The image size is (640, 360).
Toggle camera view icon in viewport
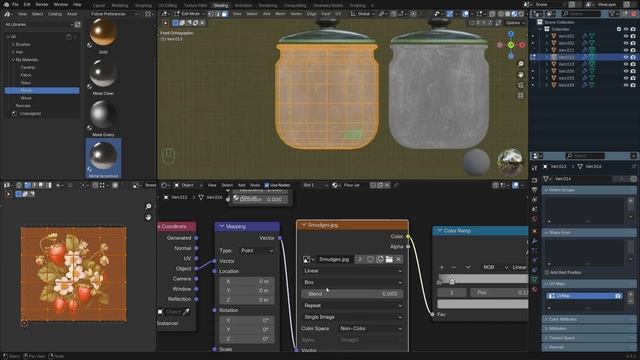tap(520, 85)
